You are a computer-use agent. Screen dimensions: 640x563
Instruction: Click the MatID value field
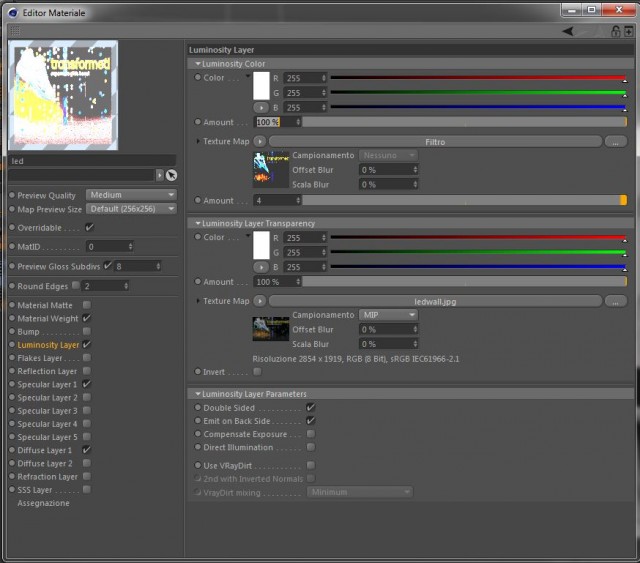pos(109,247)
